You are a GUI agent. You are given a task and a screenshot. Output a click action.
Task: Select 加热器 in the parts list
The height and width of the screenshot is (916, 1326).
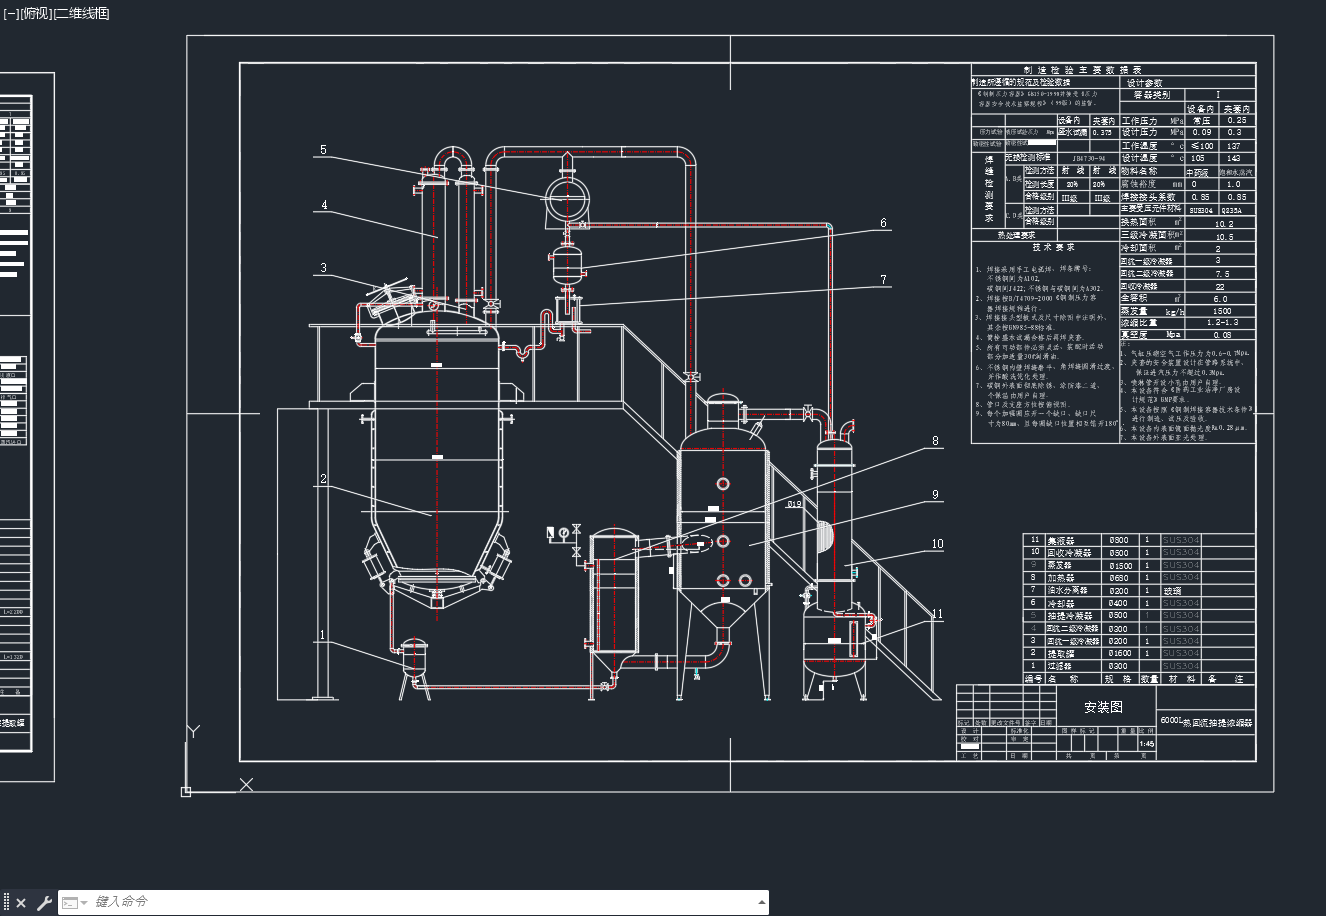[1060, 578]
